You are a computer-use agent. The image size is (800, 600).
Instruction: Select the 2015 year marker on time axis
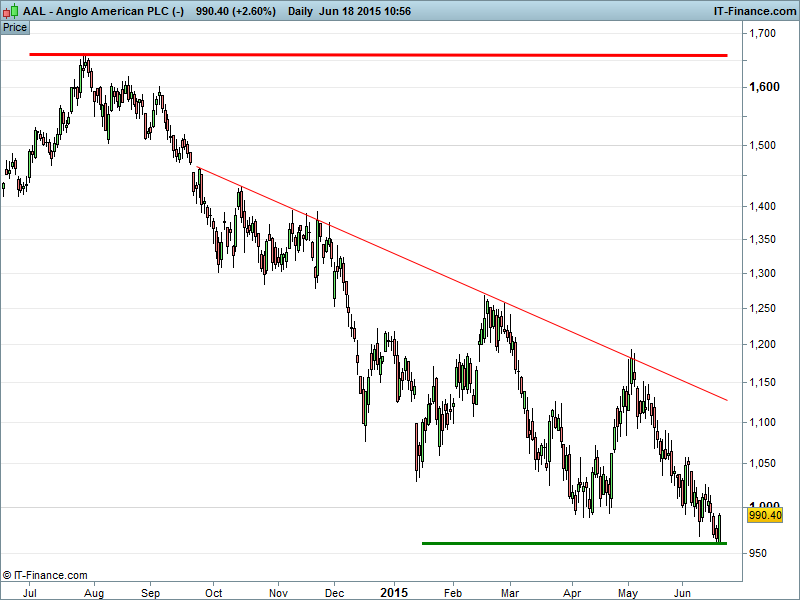[x=397, y=591]
